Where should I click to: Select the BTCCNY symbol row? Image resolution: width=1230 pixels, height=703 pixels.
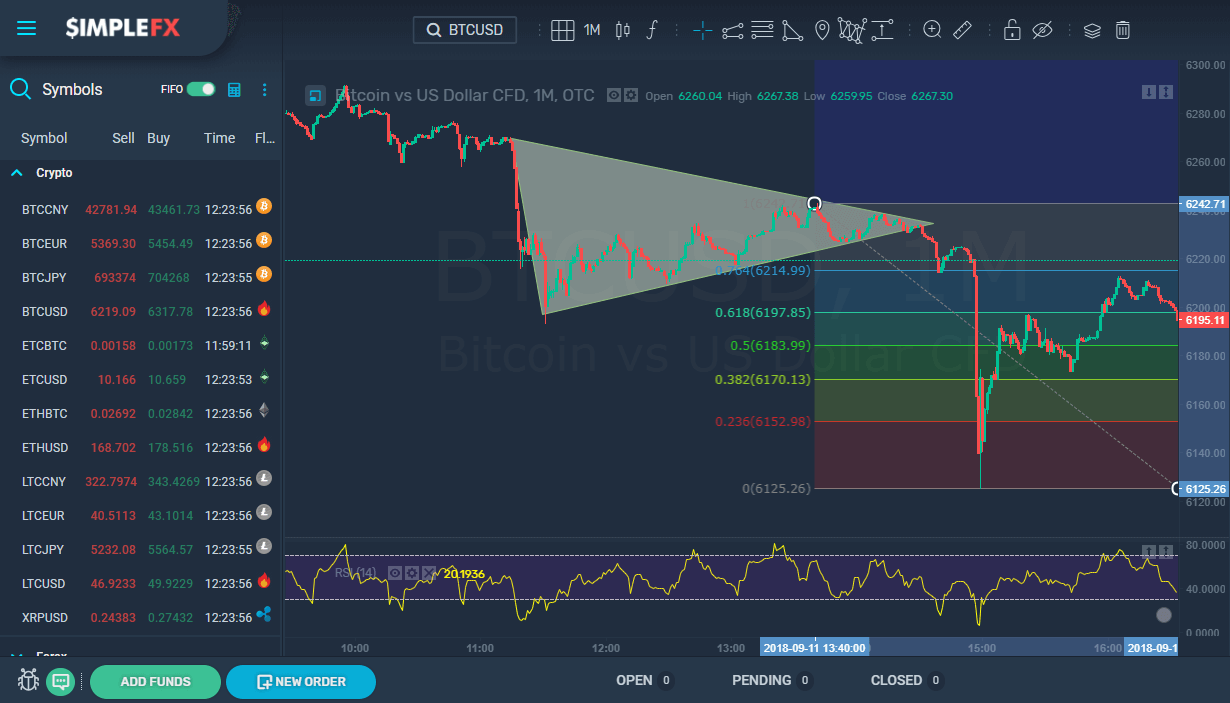(140, 209)
